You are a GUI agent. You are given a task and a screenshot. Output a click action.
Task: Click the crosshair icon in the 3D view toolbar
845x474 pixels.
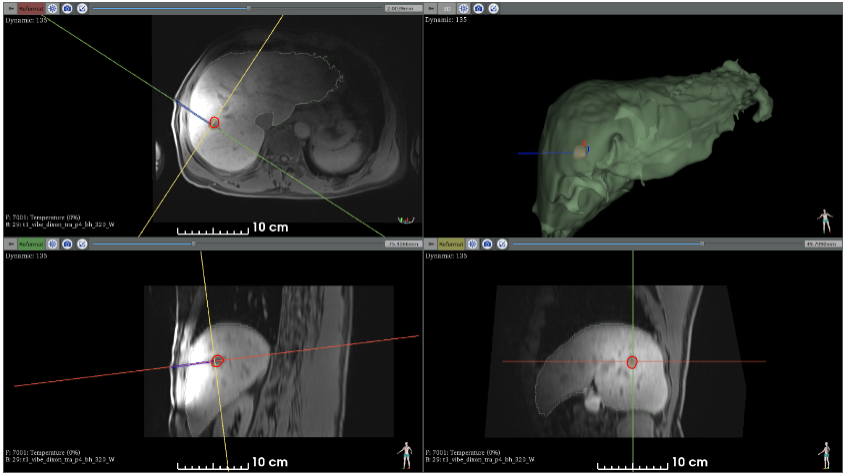click(464, 8)
